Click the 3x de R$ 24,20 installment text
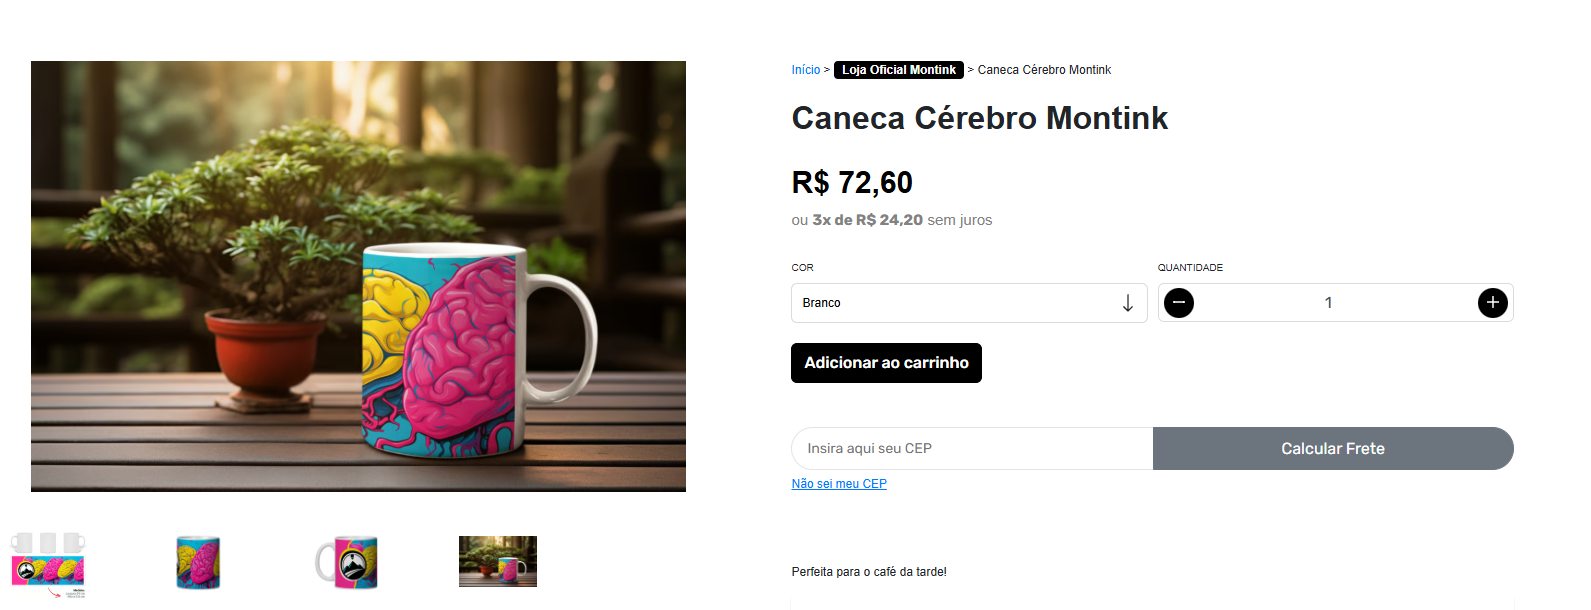 coord(867,220)
